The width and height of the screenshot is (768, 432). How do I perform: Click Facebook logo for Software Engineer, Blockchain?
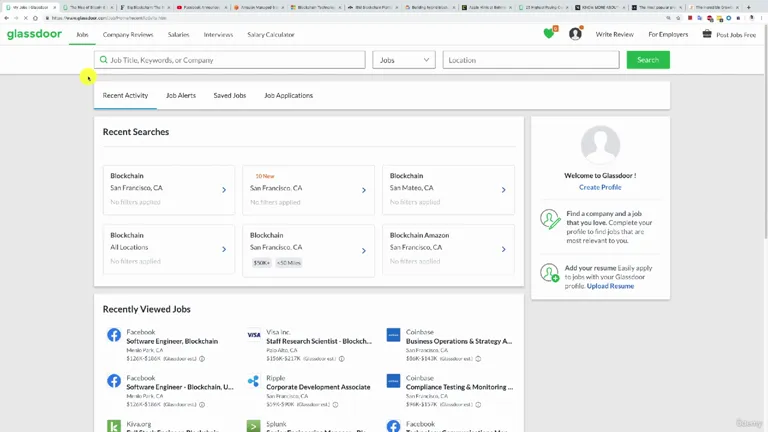point(114,335)
